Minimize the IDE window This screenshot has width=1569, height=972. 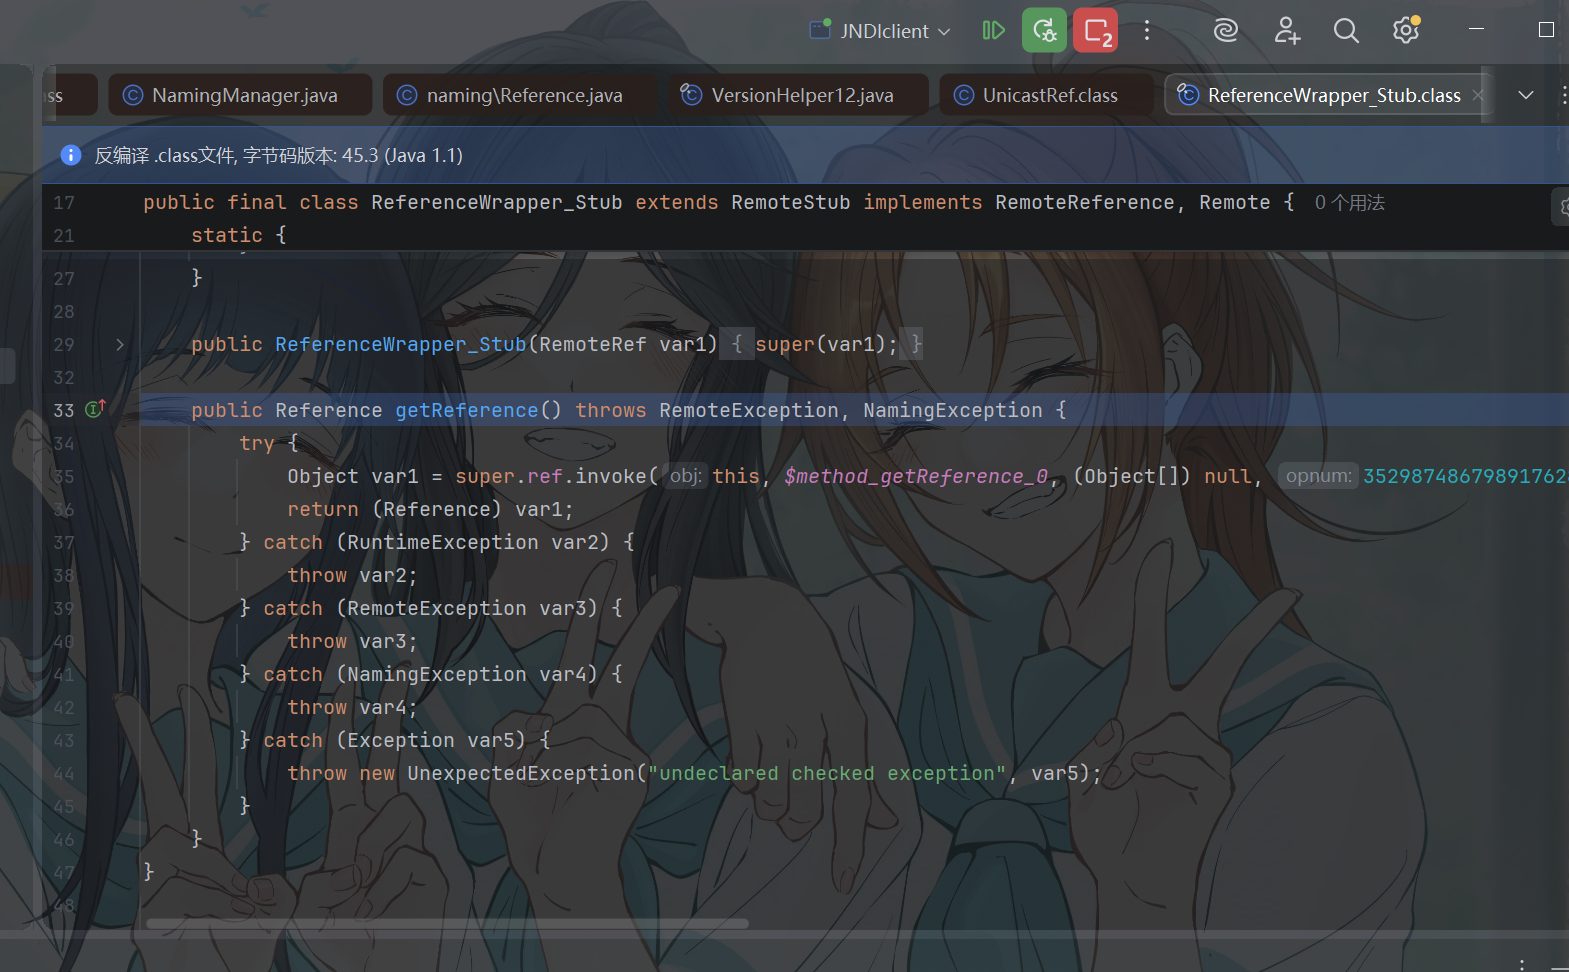[1476, 30]
